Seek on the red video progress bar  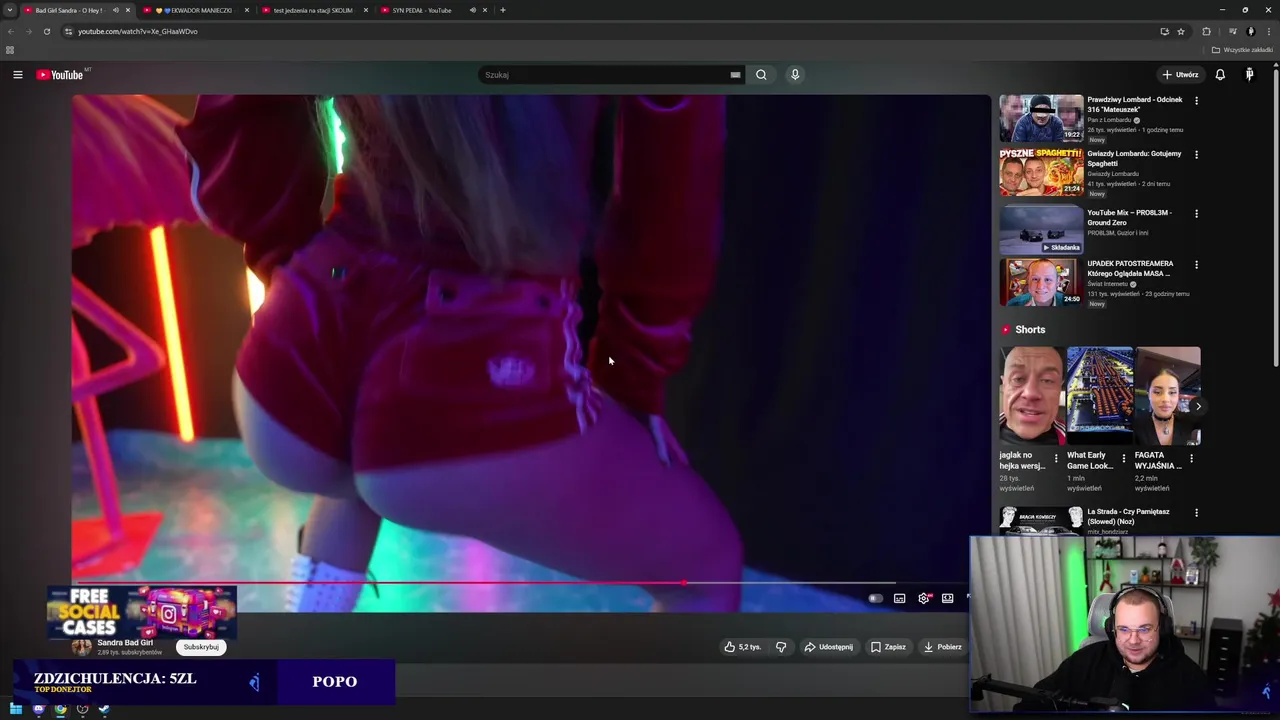[380, 583]
